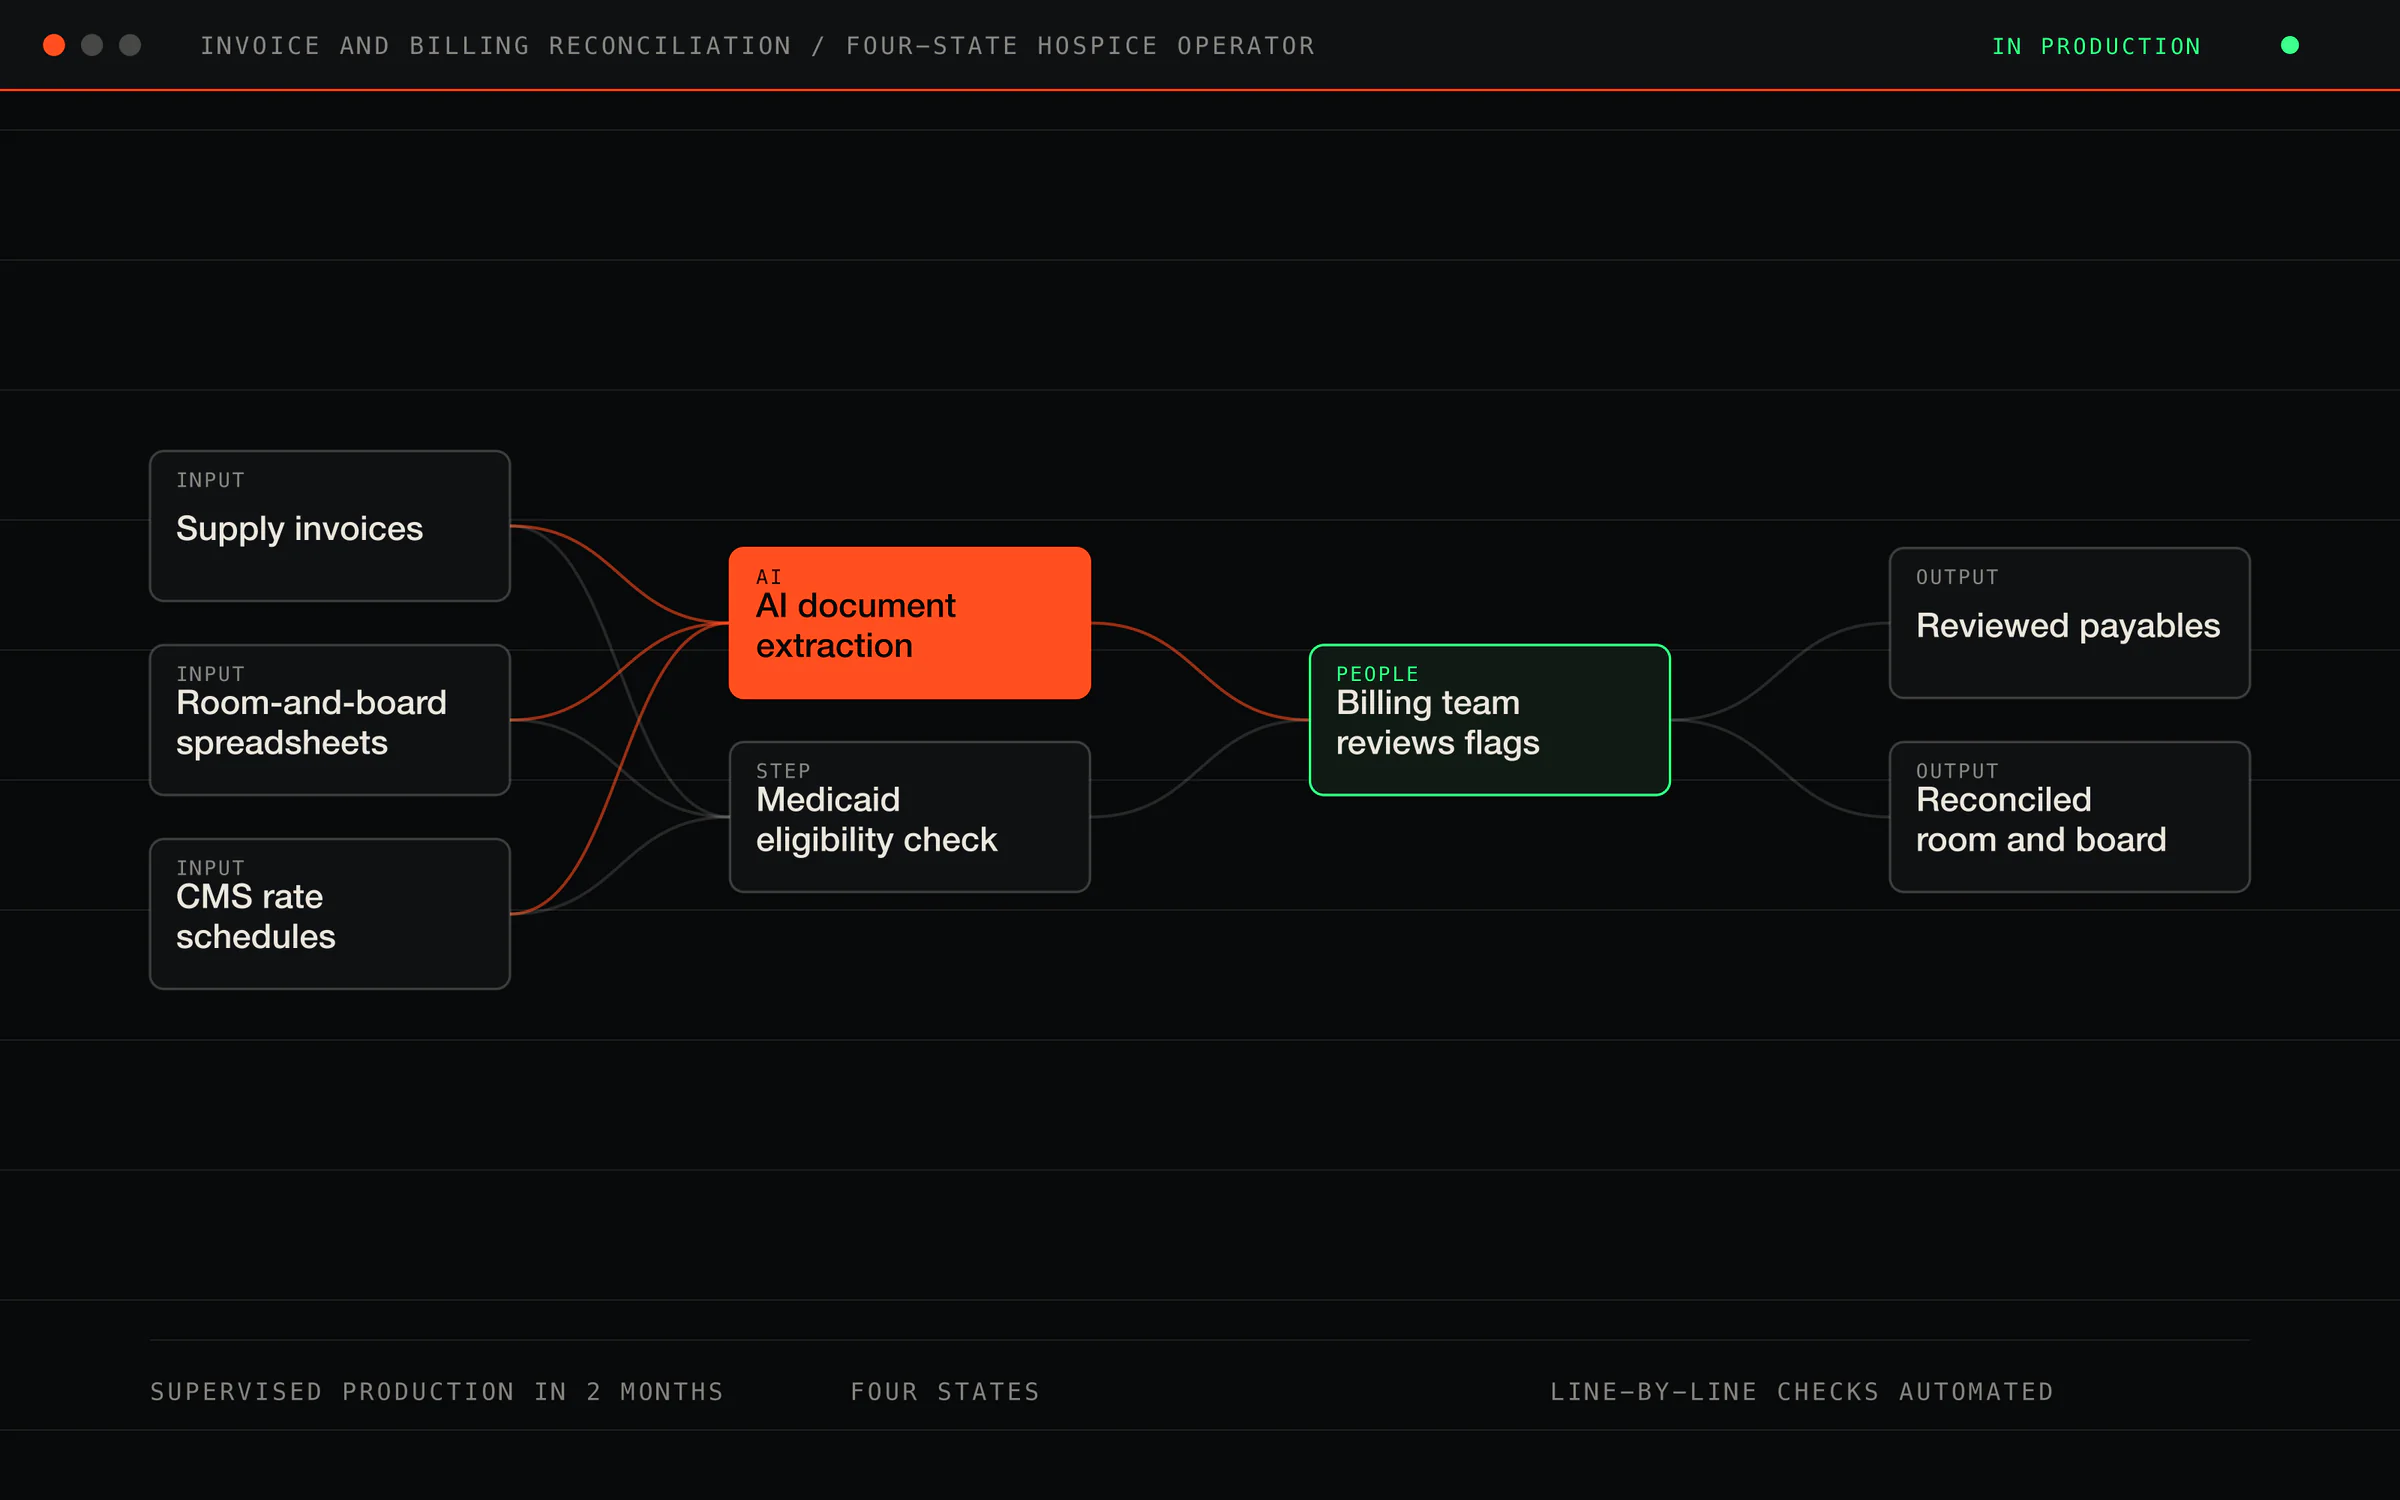Click the IN PRODUCTION status label
The height and width of the screenshot is (1500, 2400).
(2096, 46)
